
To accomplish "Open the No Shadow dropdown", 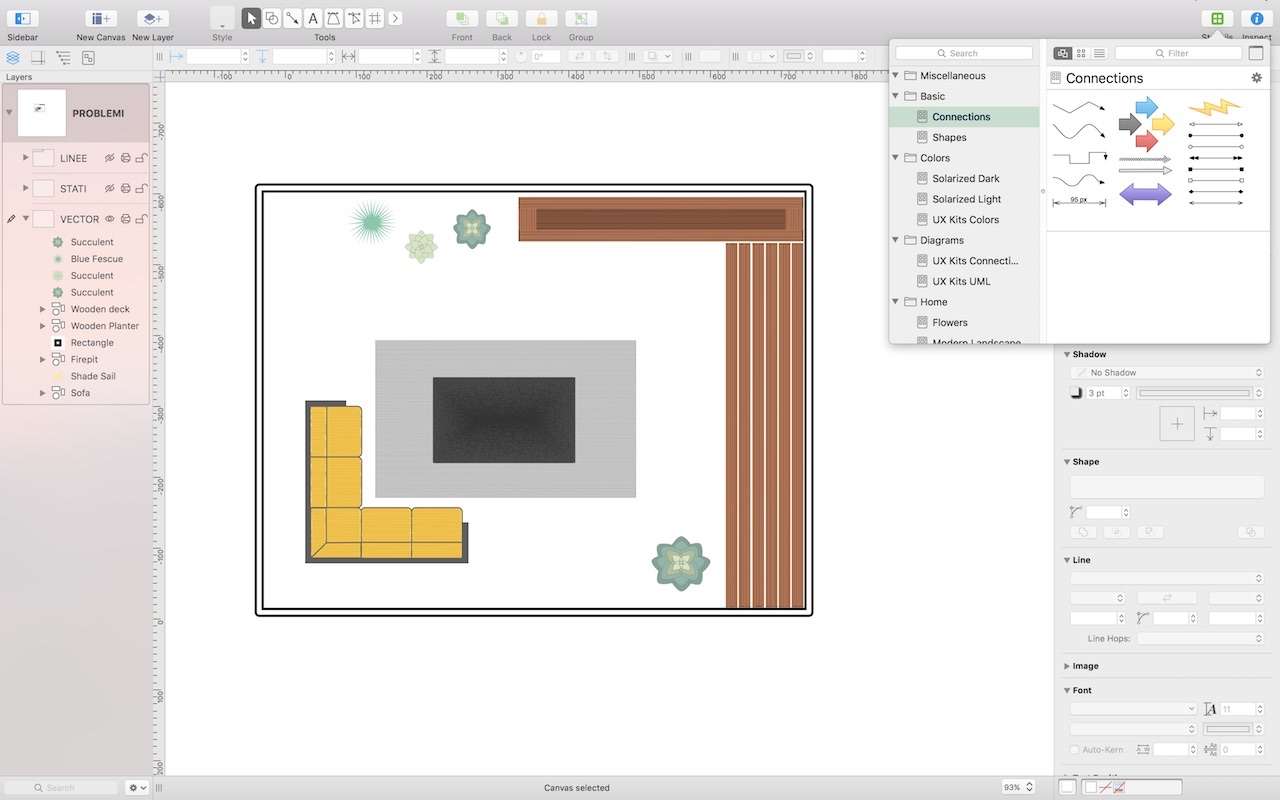I will 1166,373.
